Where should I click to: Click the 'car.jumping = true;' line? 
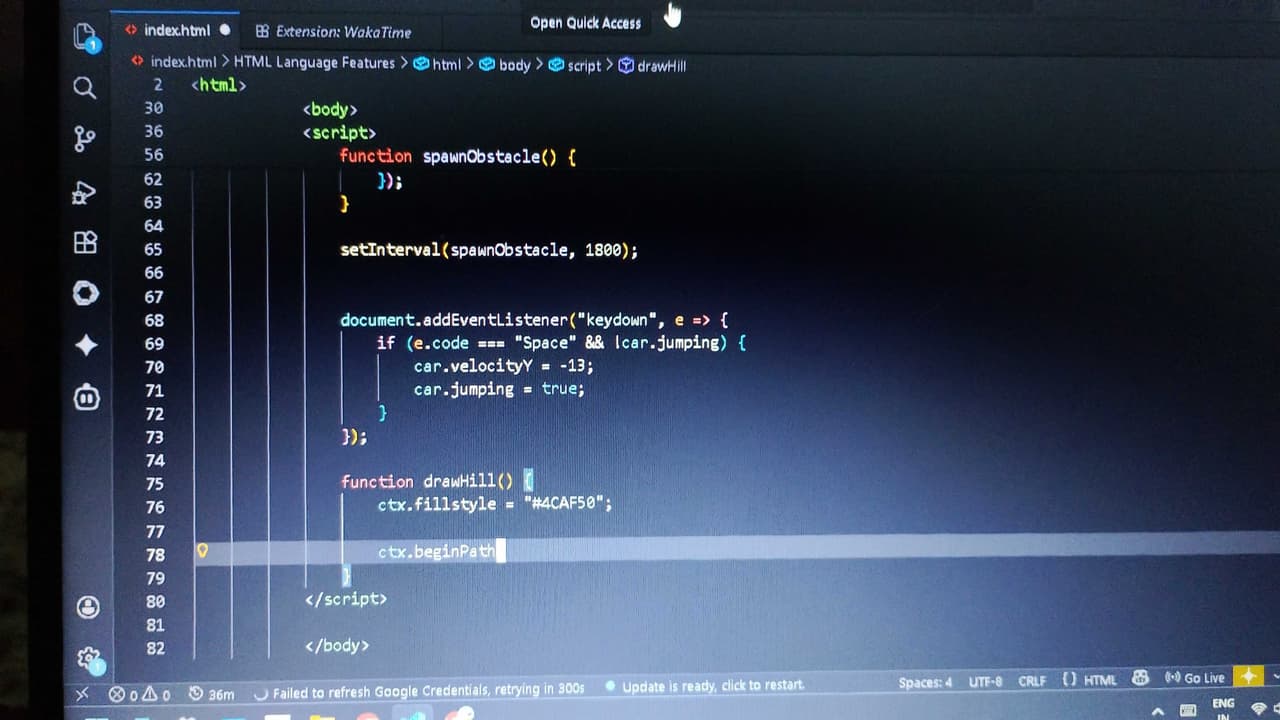pyautogui.click(x=499, y=389)
